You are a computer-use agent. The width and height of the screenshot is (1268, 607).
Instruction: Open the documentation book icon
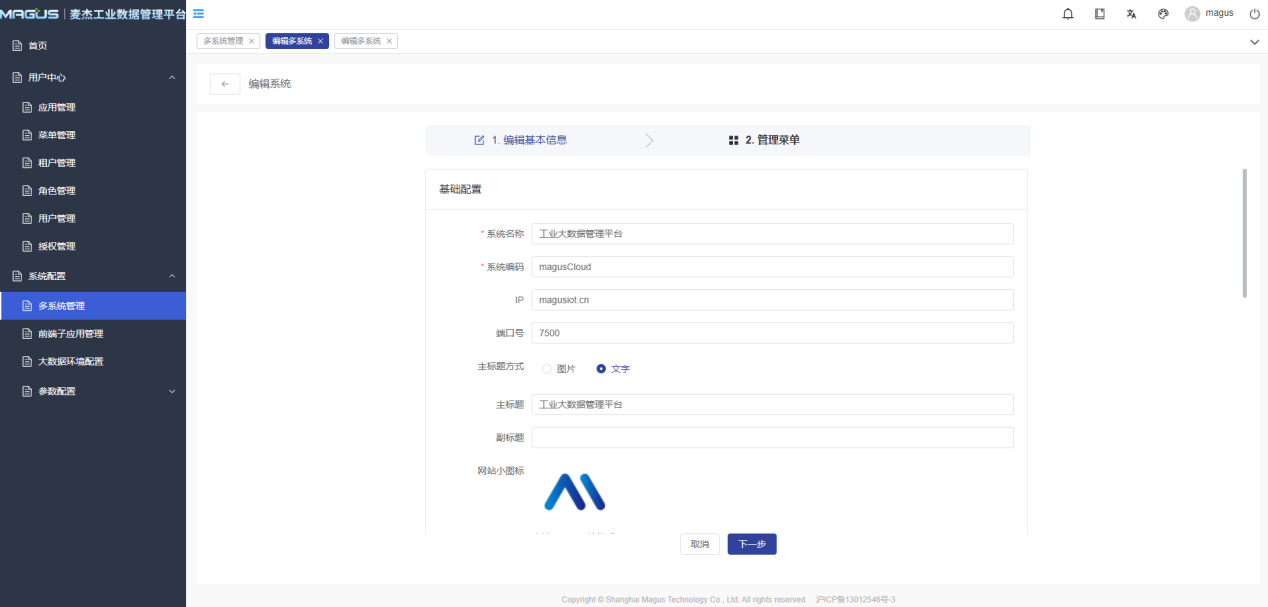1100,14
